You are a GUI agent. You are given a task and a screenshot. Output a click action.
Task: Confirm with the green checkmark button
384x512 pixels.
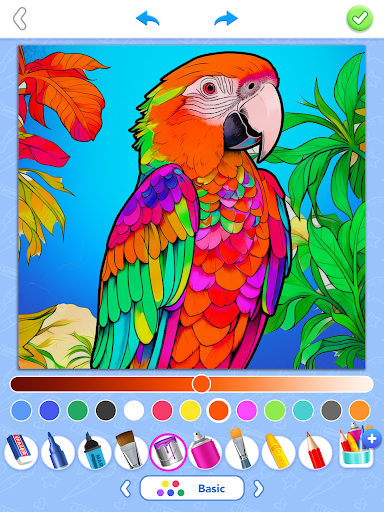click(360, 18)
